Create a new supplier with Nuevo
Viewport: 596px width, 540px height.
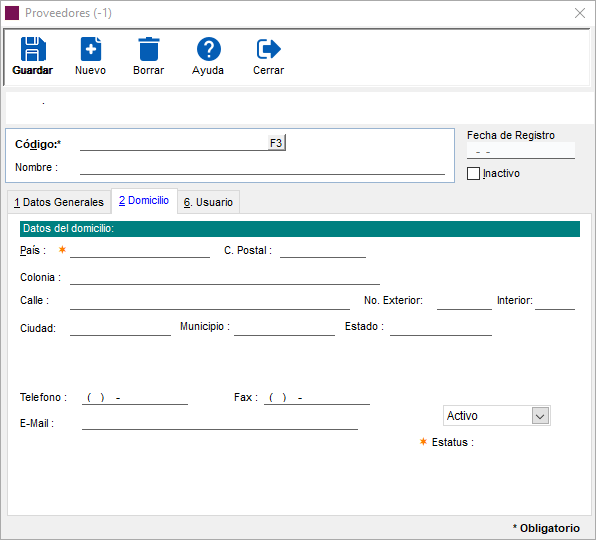coord(90,49)
